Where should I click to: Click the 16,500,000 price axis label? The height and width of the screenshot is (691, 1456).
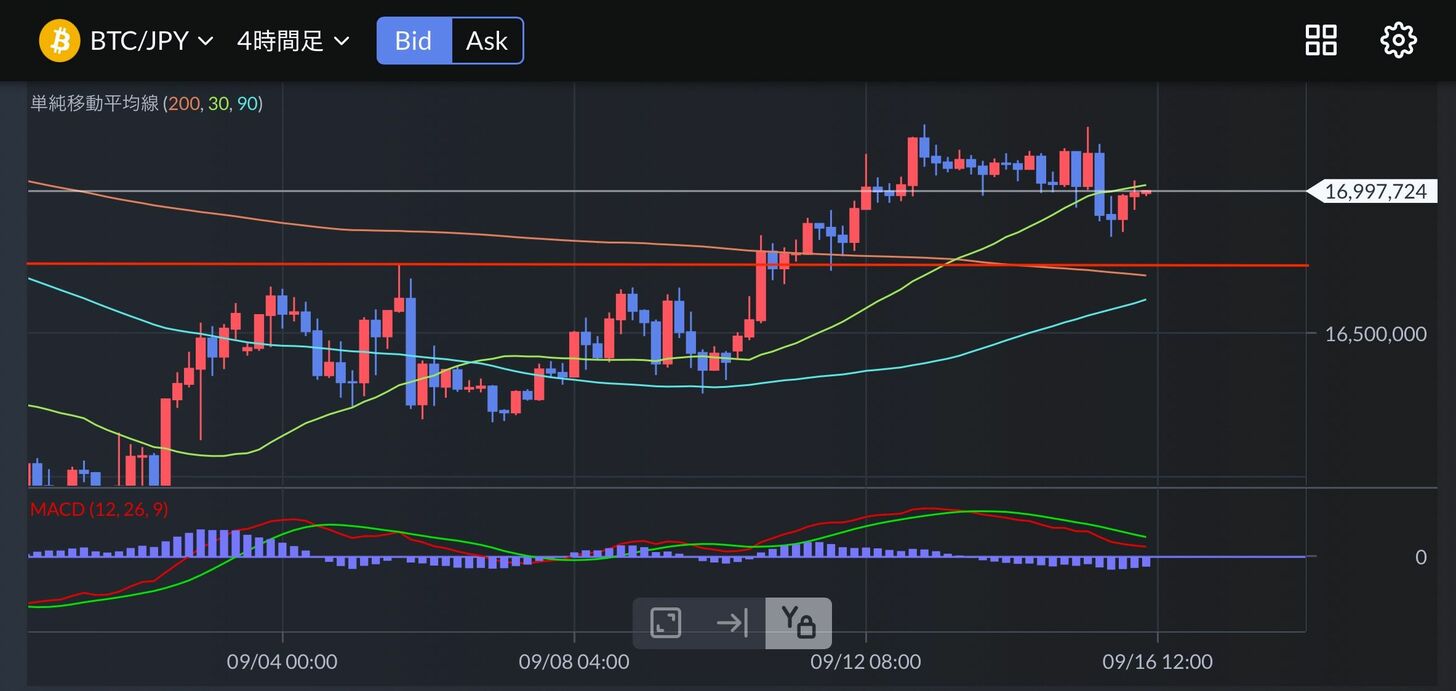point(1375,334)
